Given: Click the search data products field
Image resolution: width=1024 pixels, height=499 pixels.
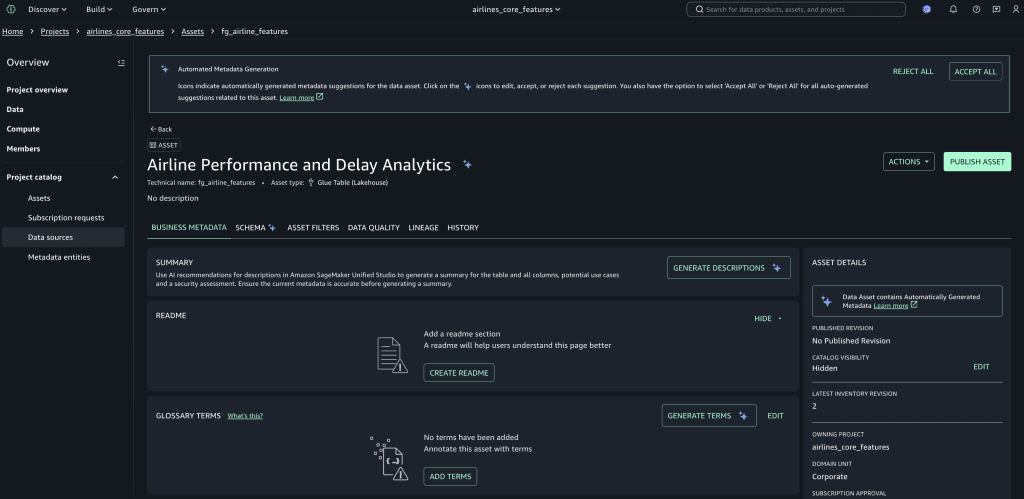Looking at the screenshot, I should point(795,9).
